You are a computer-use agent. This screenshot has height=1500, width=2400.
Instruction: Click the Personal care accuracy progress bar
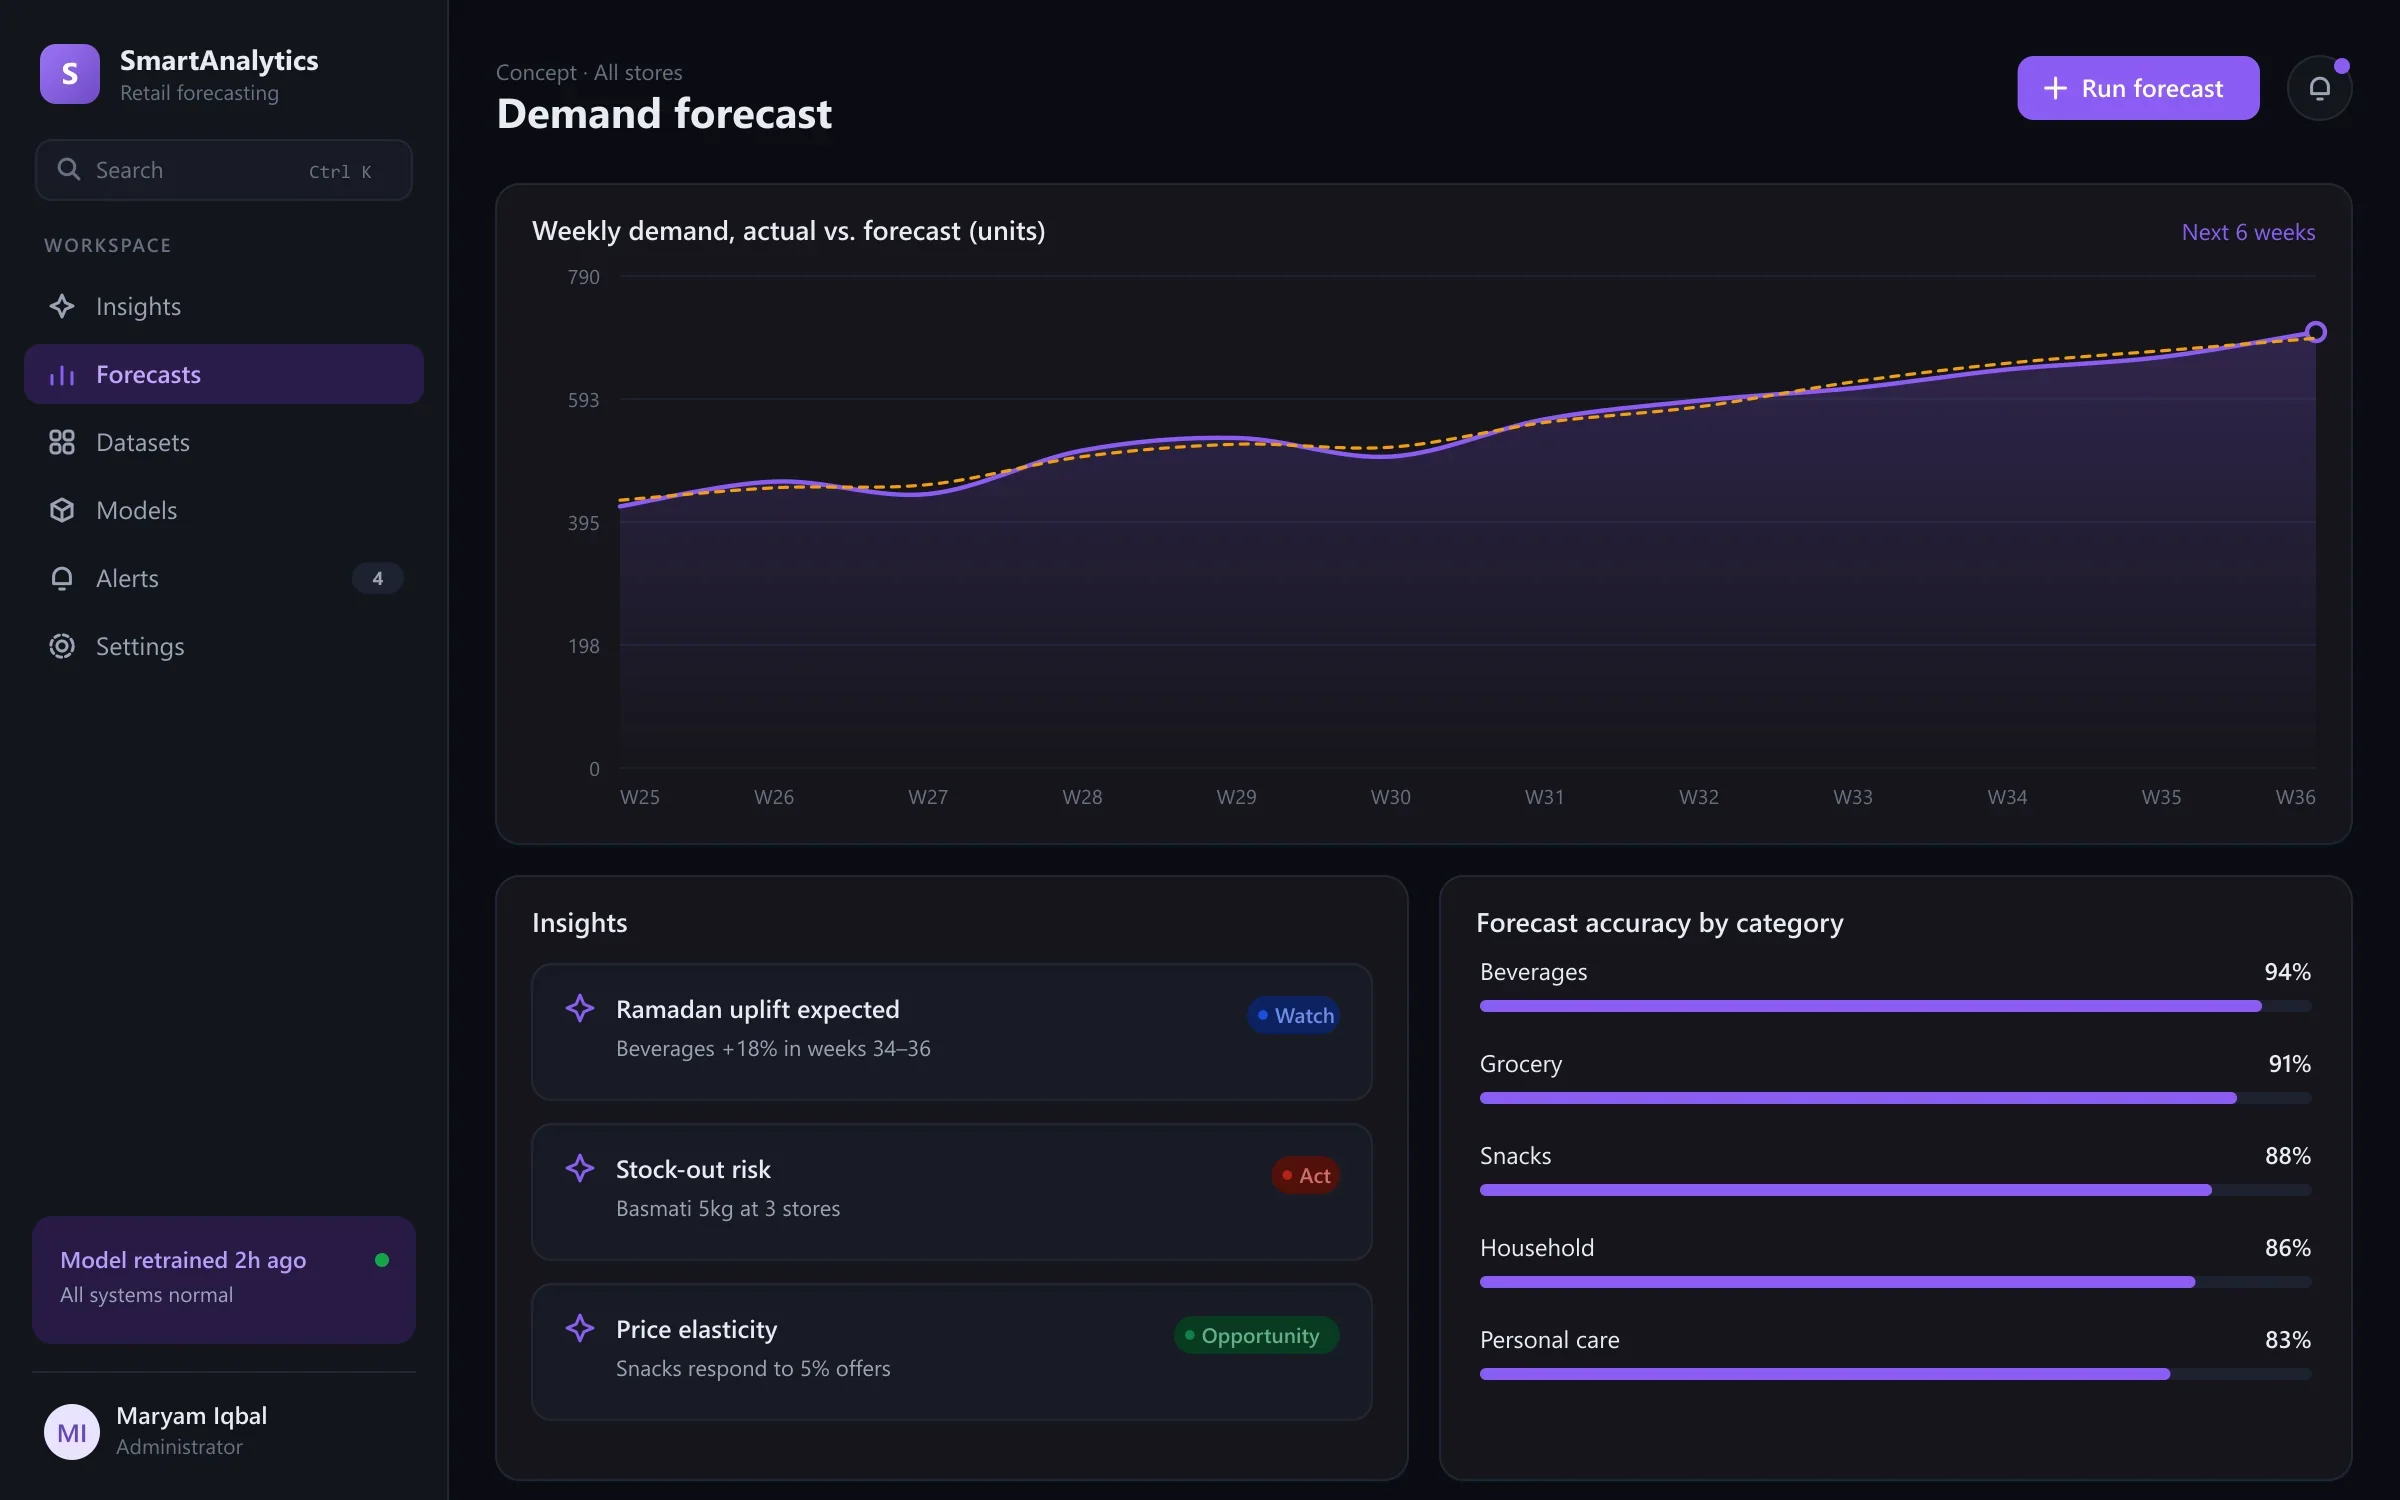pyautogui.click(x=1895, y=1374)
